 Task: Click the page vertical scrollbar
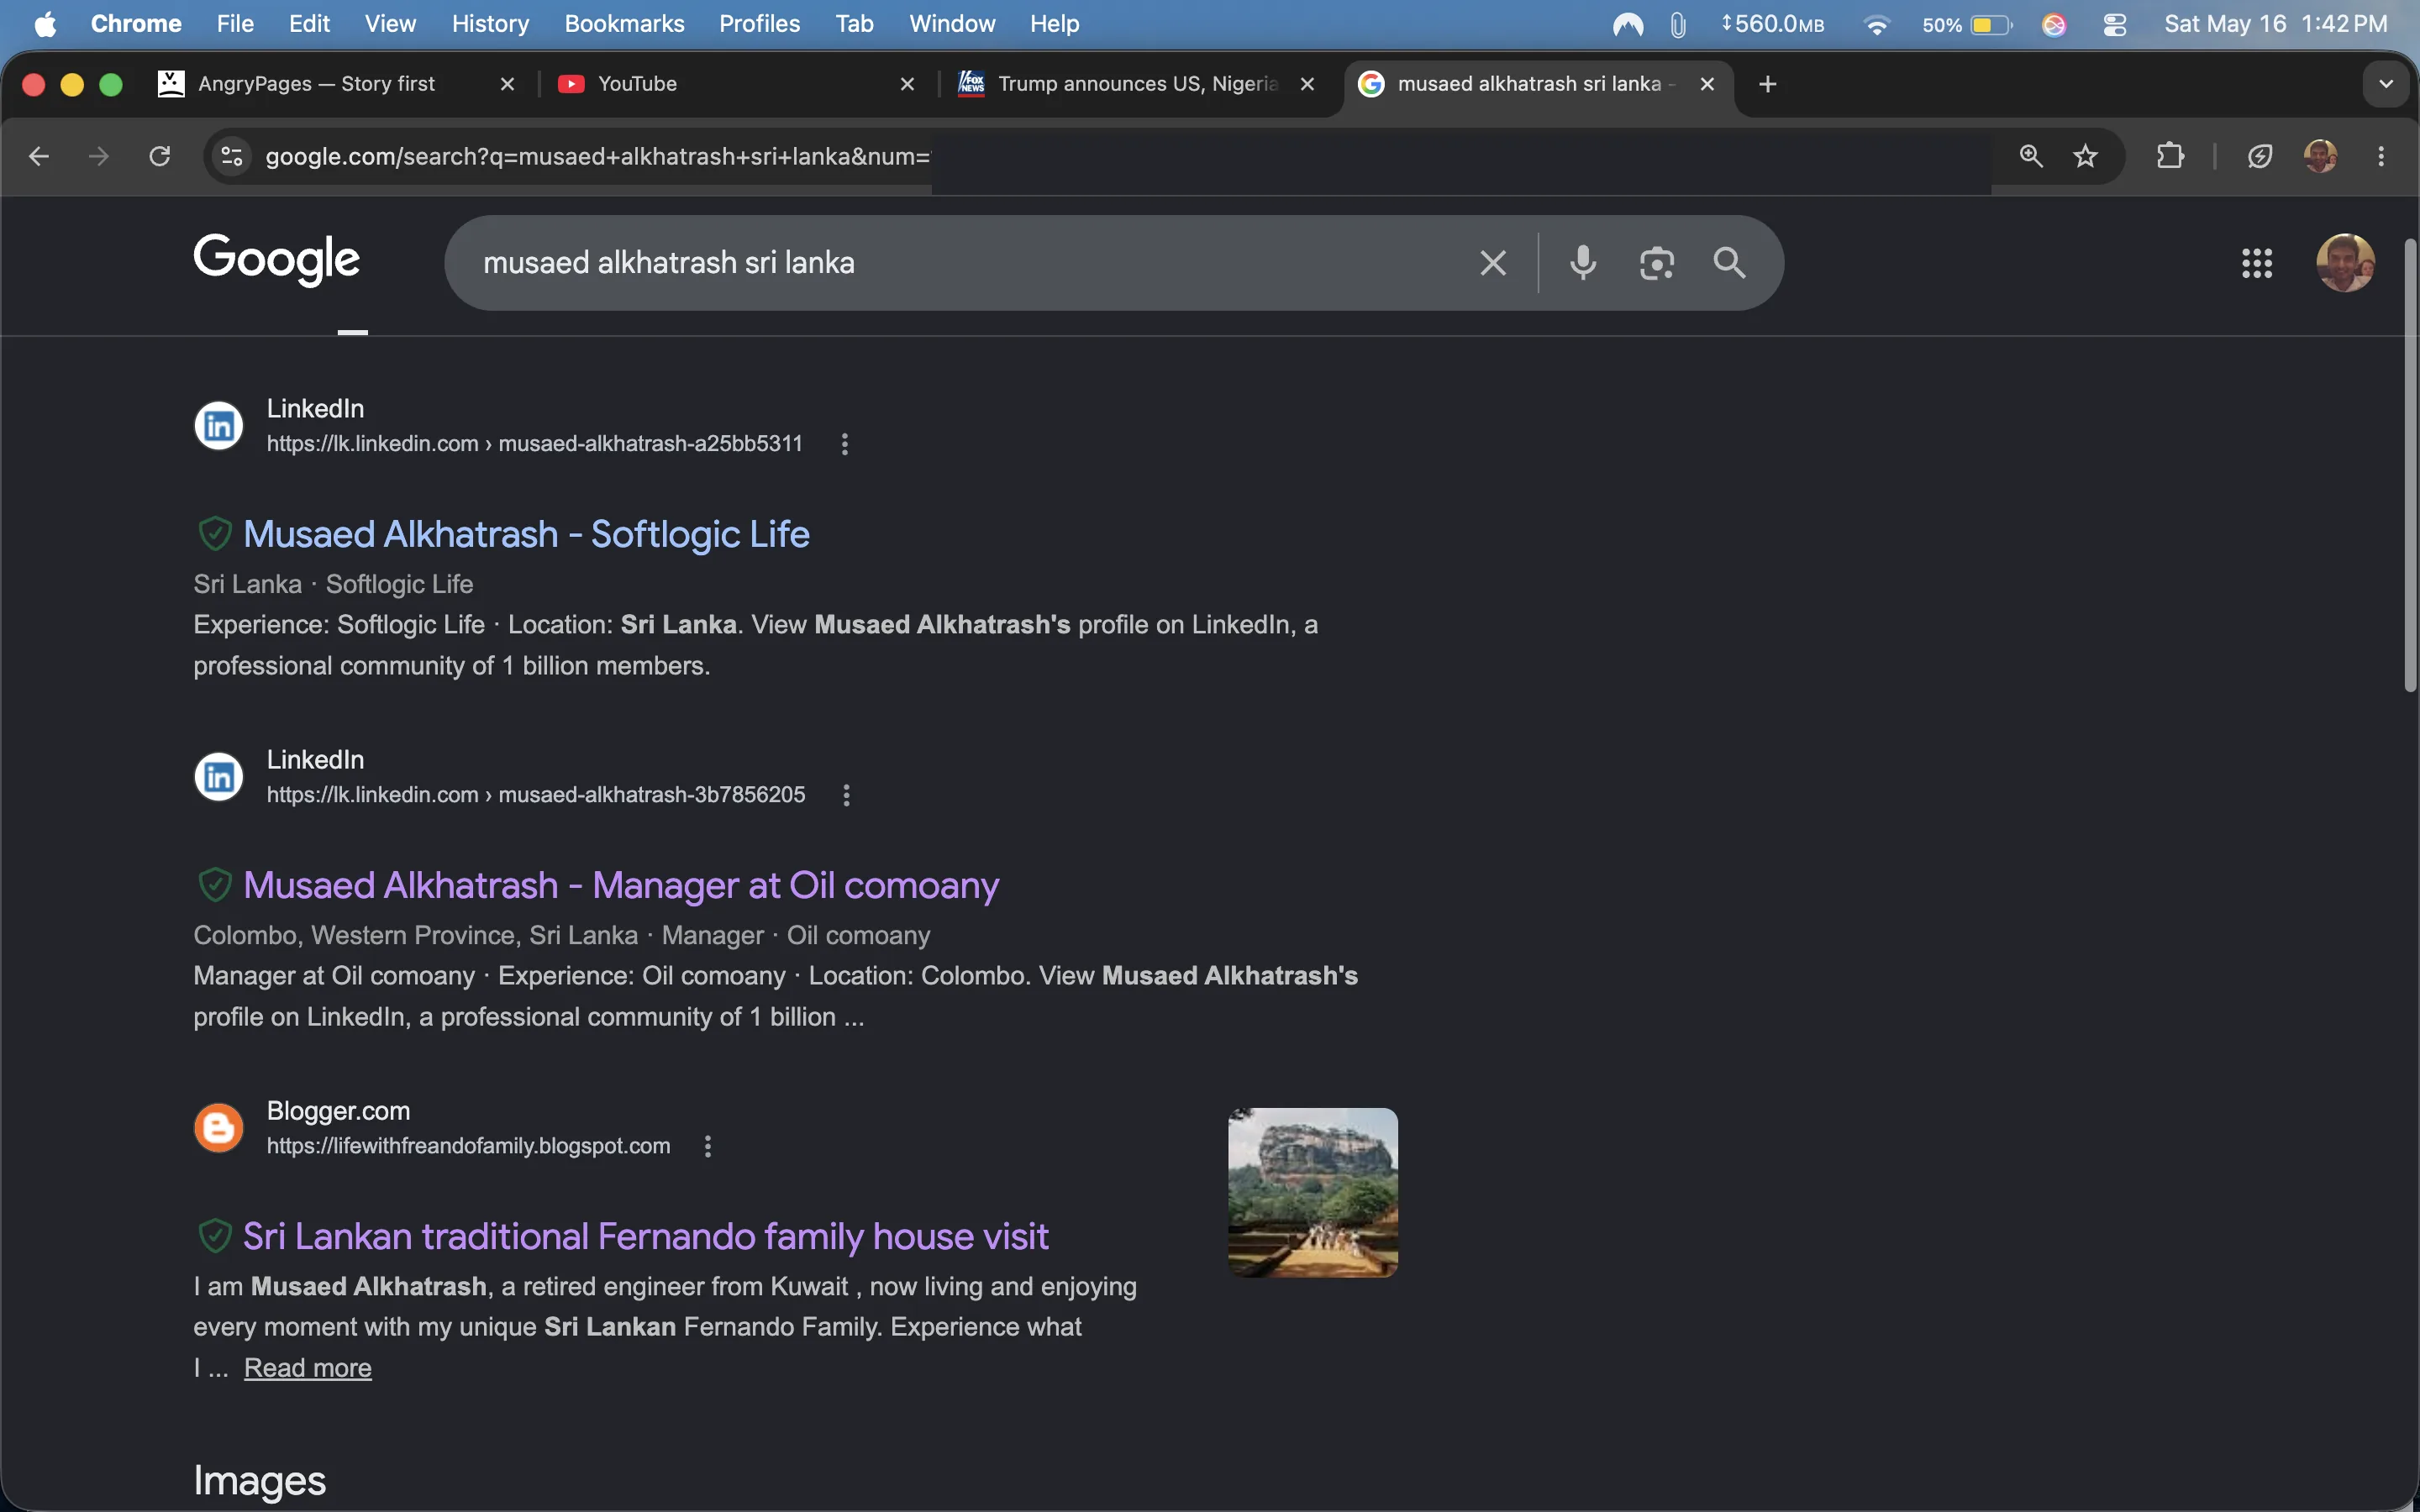click(x=2410, y=465)
